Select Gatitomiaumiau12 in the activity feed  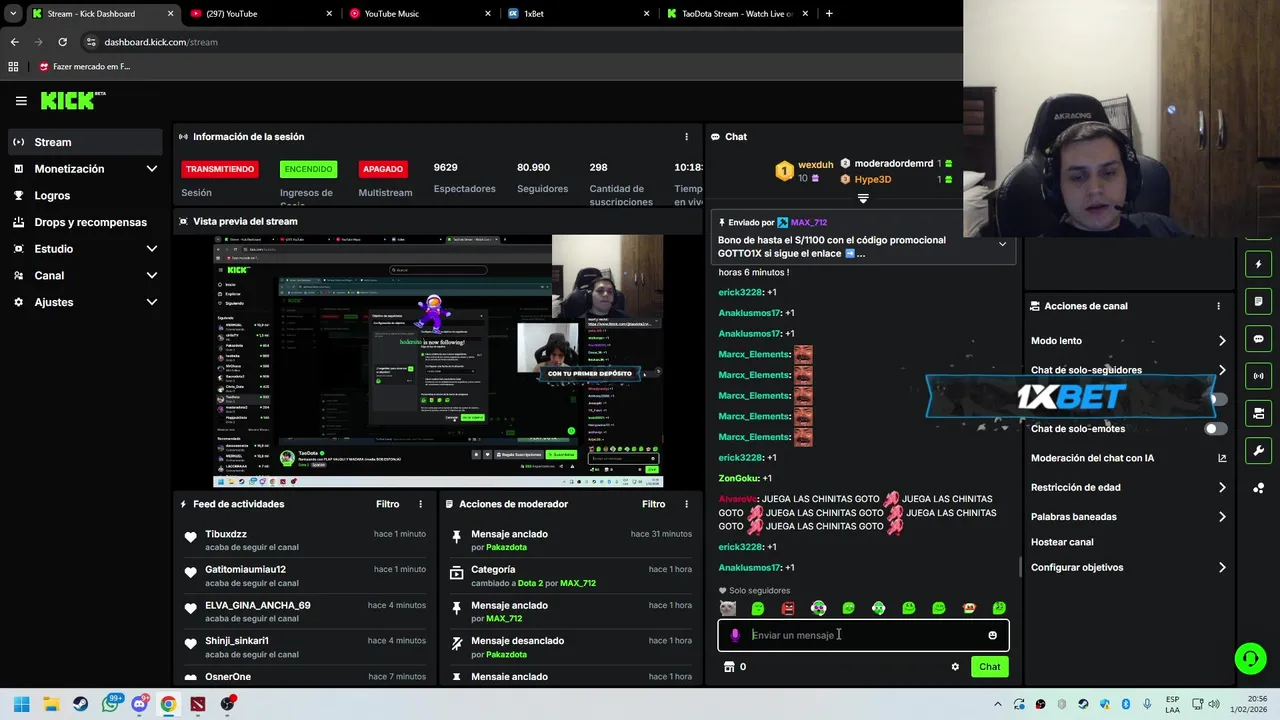click(245, 570)
